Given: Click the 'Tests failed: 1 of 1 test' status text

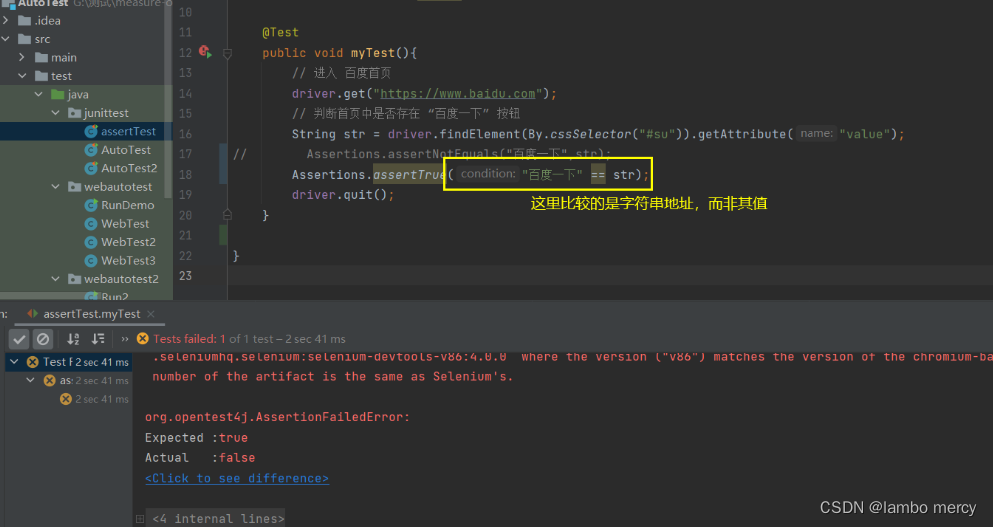Looking at the screenshot, I should pyautogui.click(x=250, y=339).
